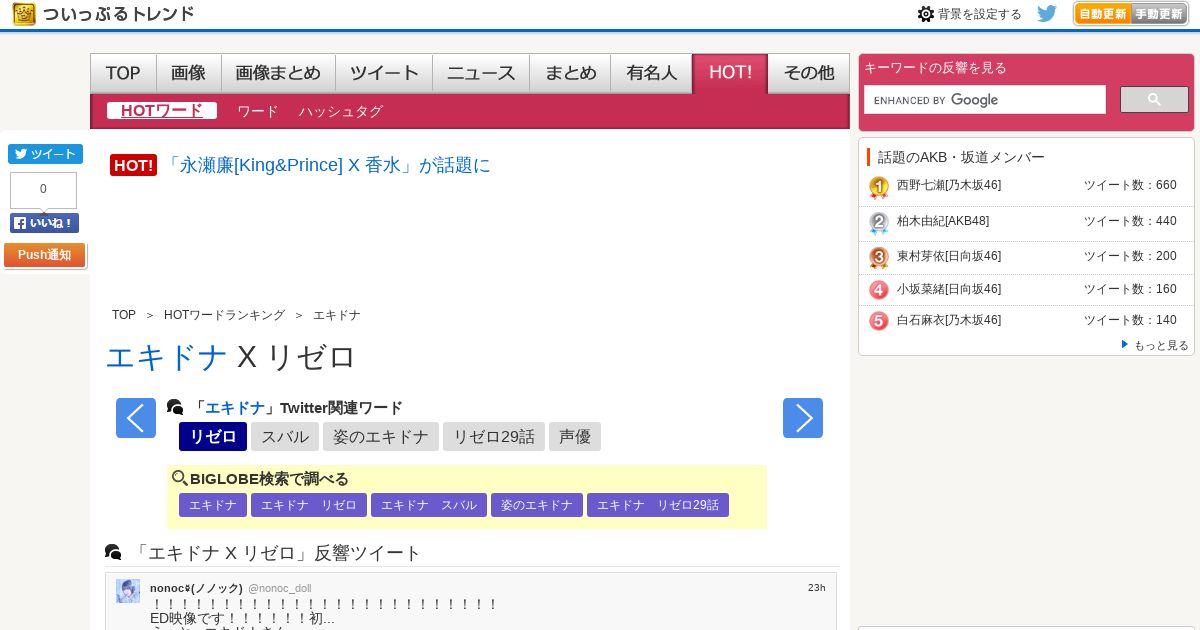Open 東村芽依[日向坂46] ranking entry

(x=949, y=256)
